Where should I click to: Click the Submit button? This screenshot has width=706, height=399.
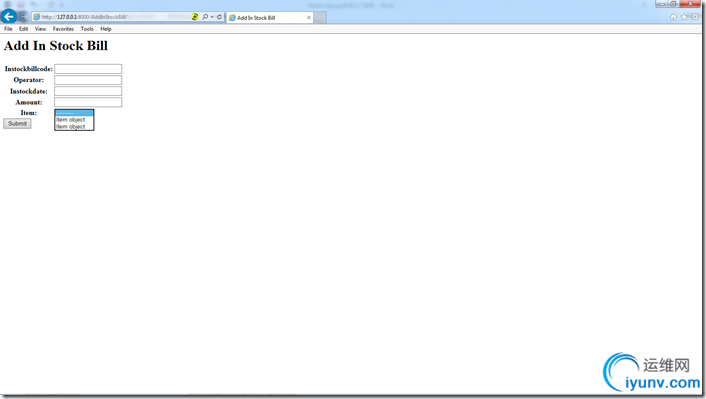pos(17,123)
